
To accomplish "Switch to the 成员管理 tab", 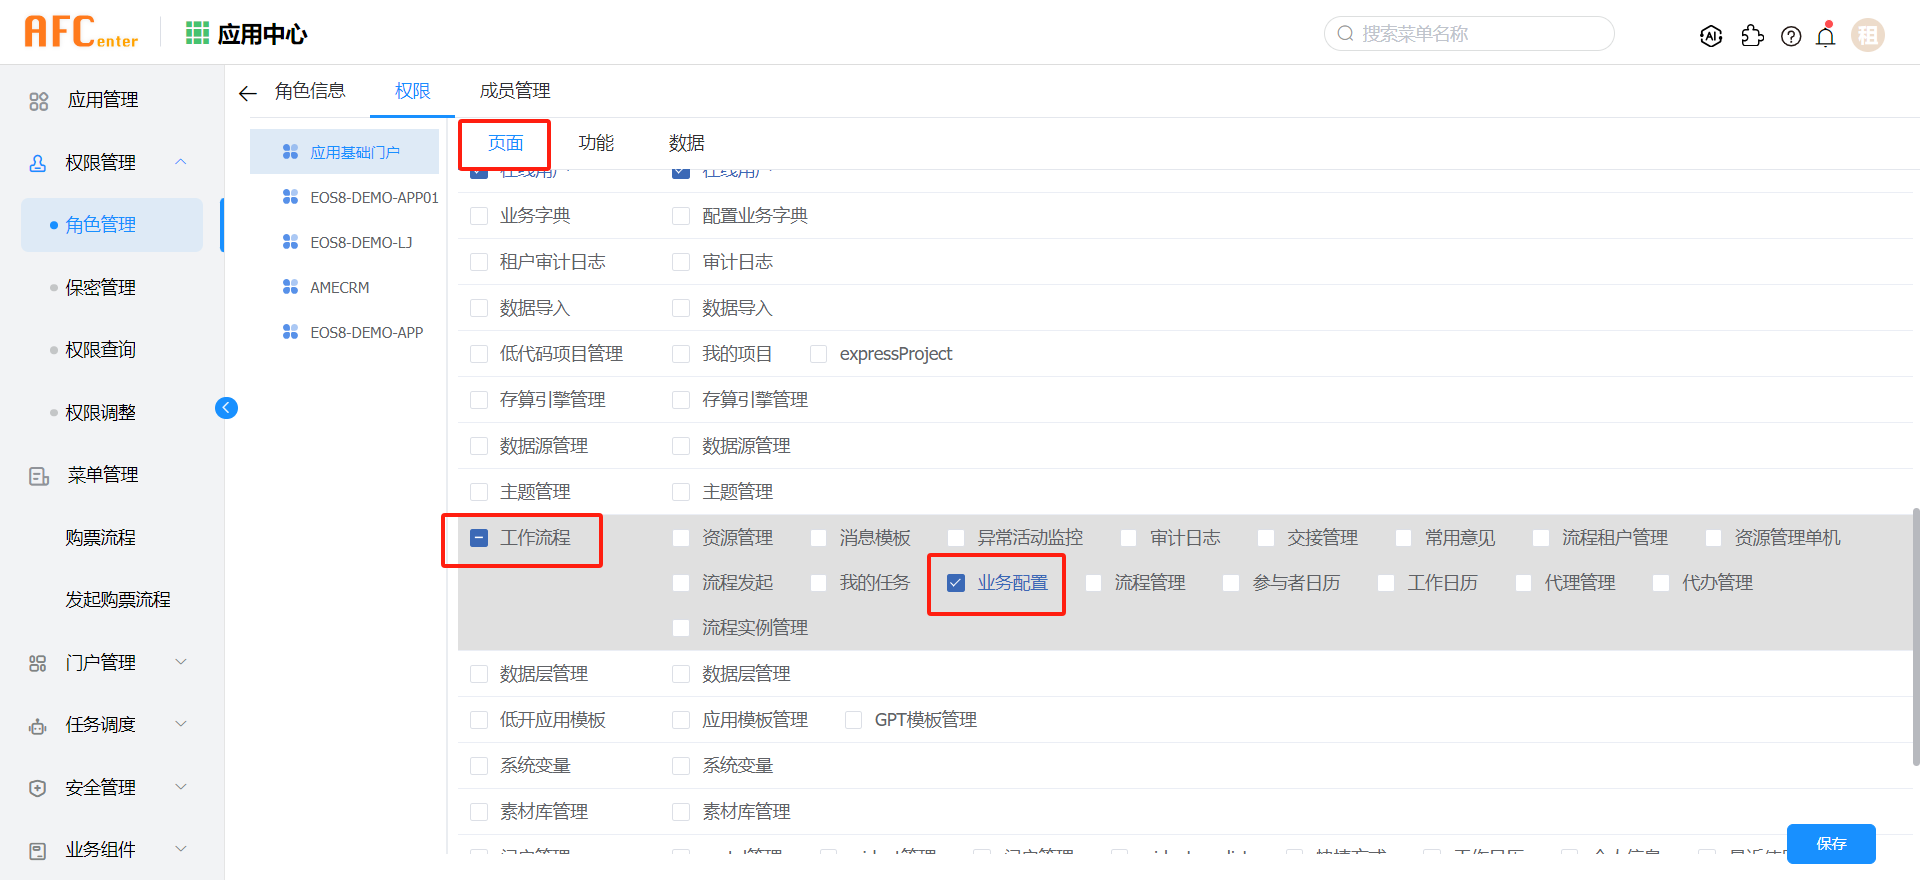I will tap(515, 91).
